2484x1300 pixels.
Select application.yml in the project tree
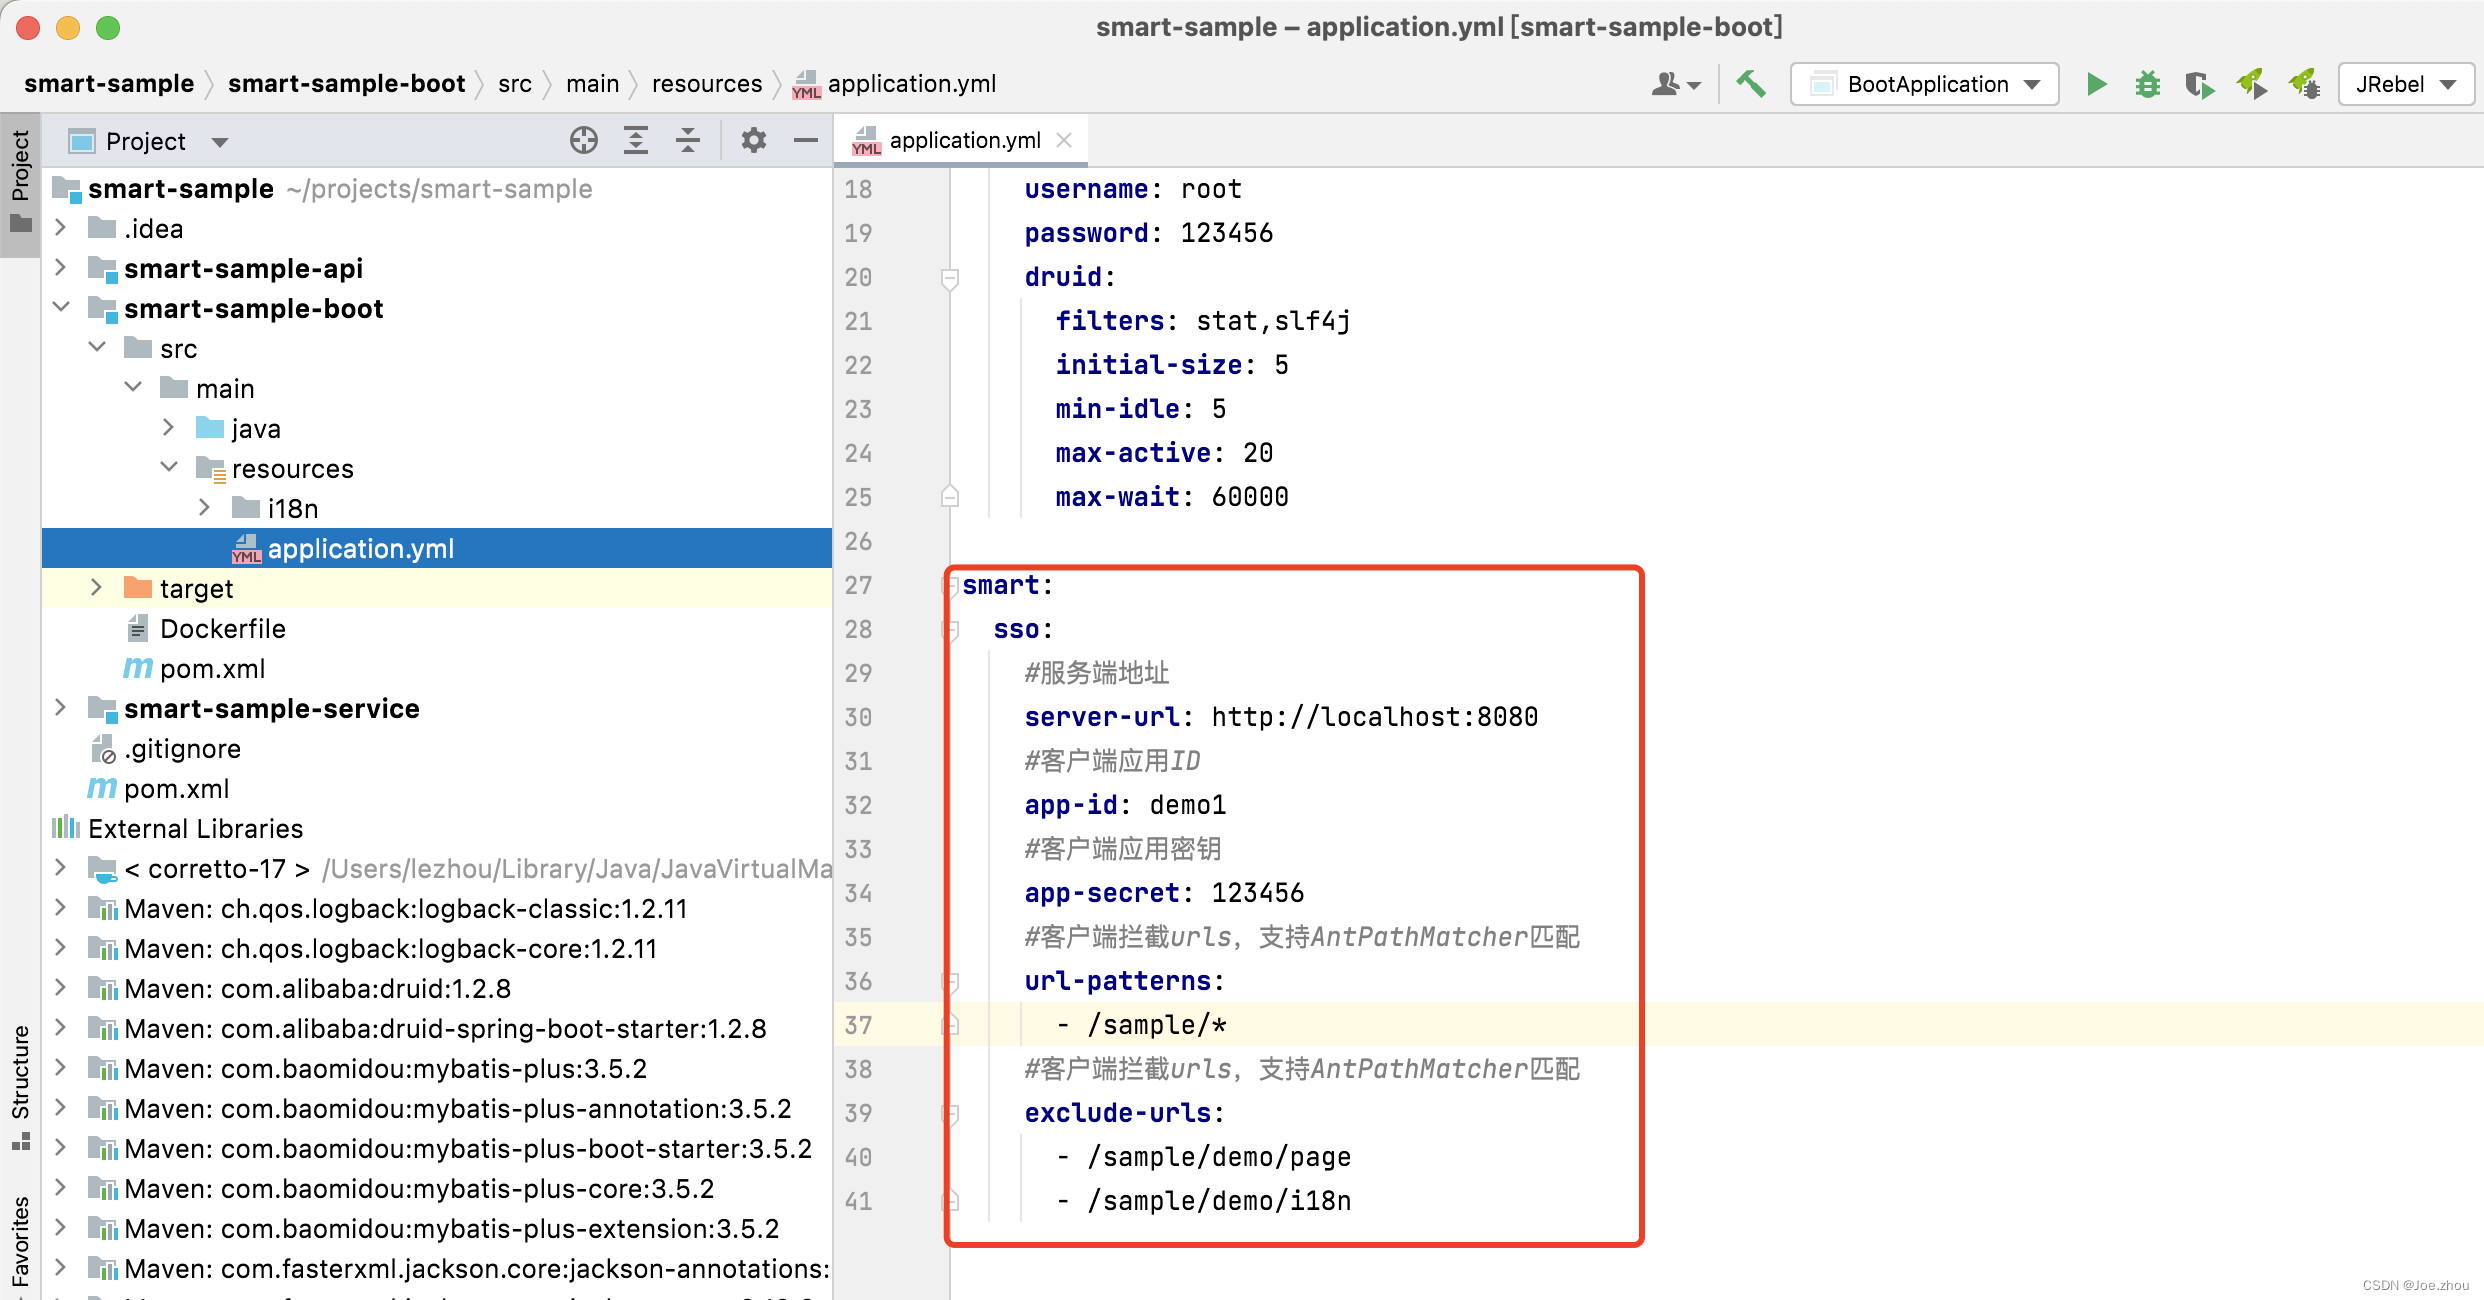tap(437, 548)
